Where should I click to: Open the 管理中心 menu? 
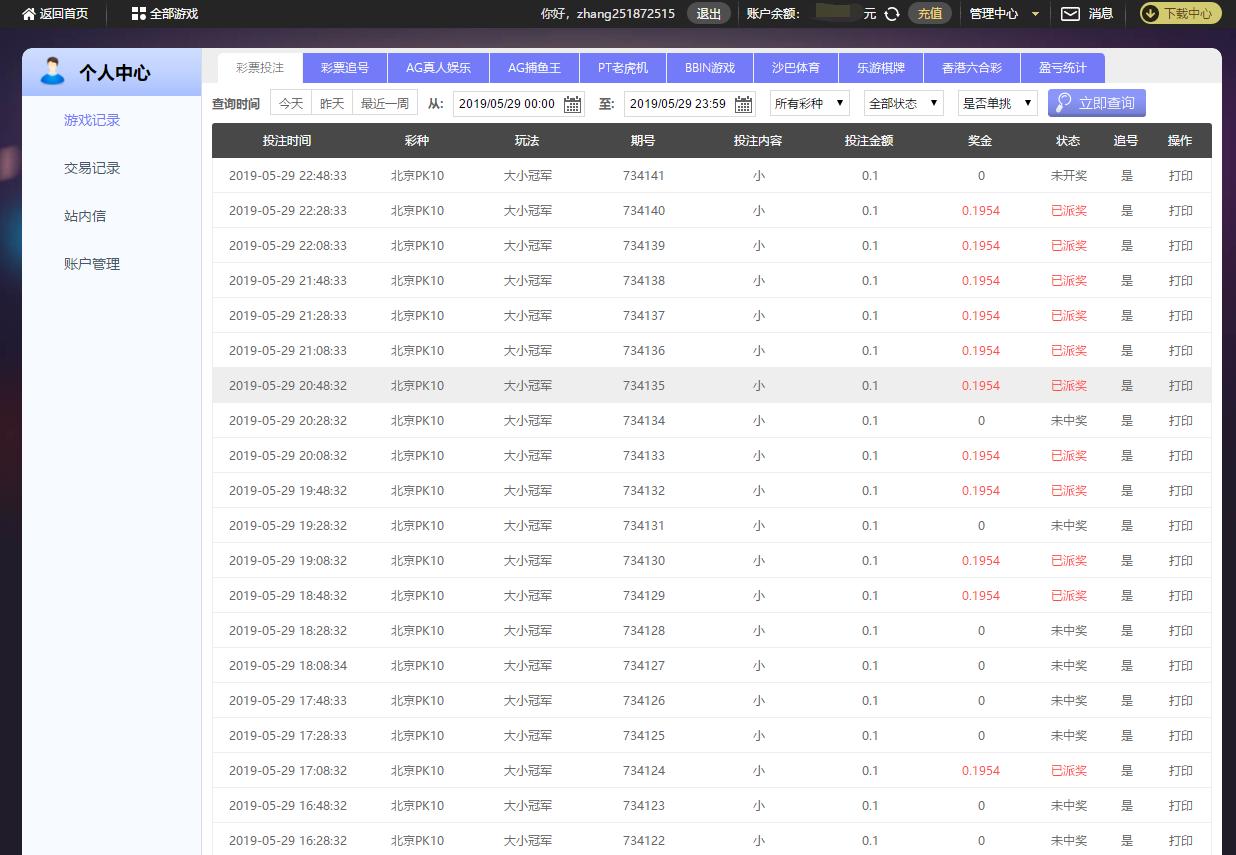(994, 14)
